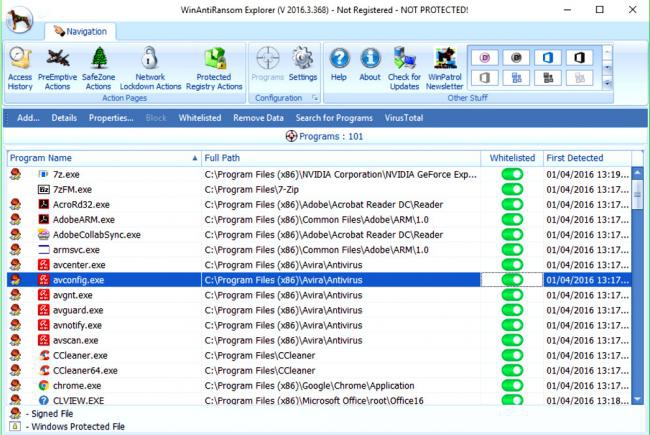Screen dimensions: 650x435
Task: Toggle whitelist switch for AdobeARM.exe
Action: click(512, 219)
